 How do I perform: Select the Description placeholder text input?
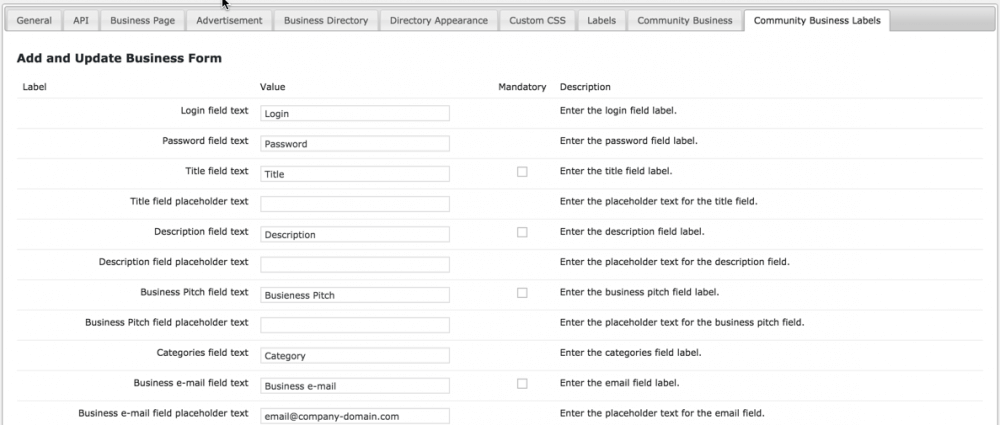click(355, 264)
